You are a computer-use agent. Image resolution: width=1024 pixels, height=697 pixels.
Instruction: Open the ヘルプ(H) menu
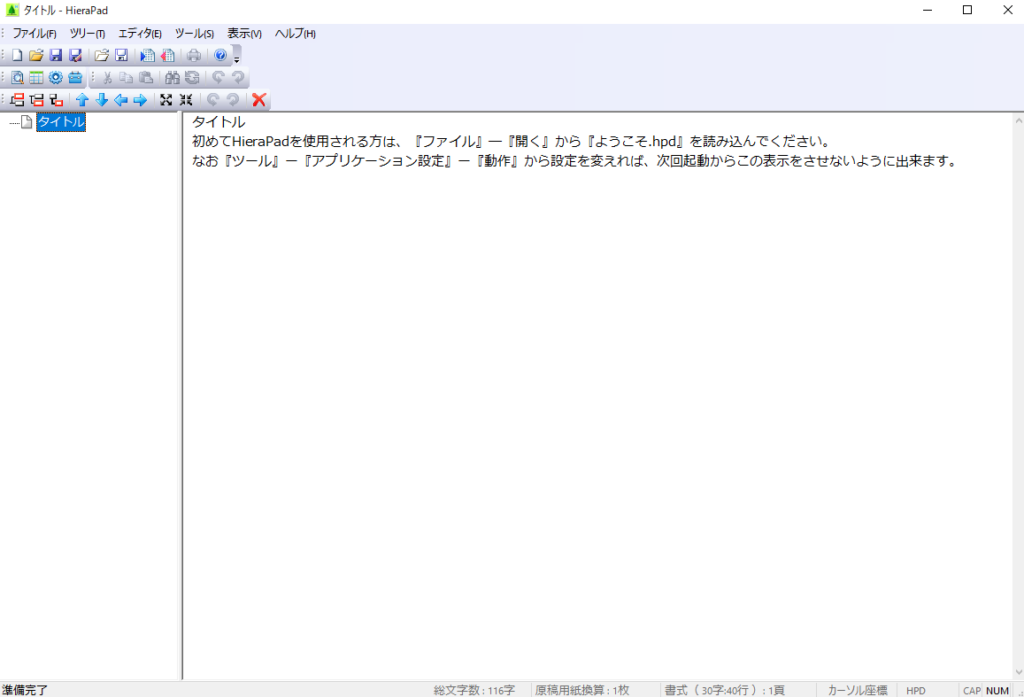pos(295,33)
